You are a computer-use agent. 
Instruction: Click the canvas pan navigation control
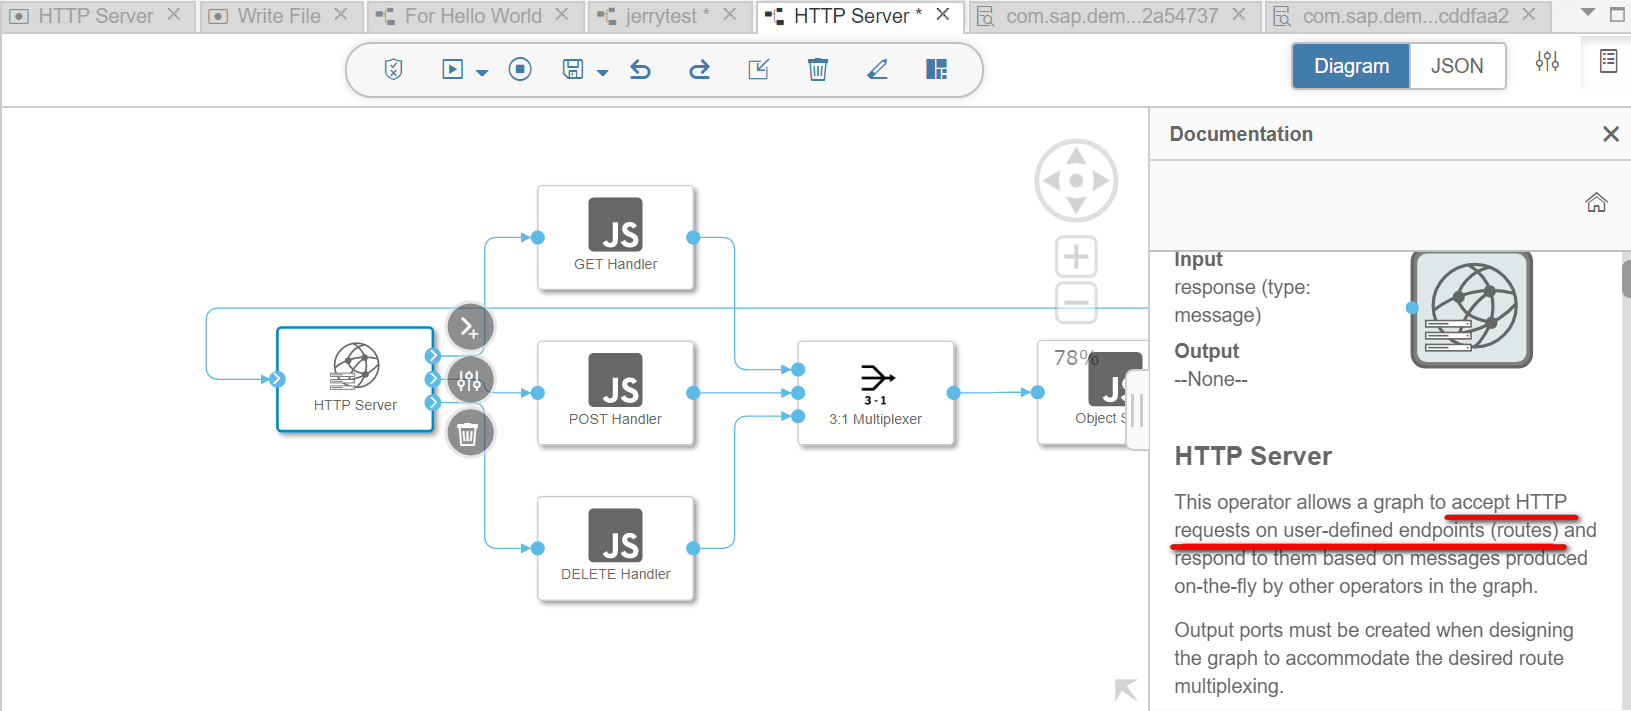[x=1076, y=181]
